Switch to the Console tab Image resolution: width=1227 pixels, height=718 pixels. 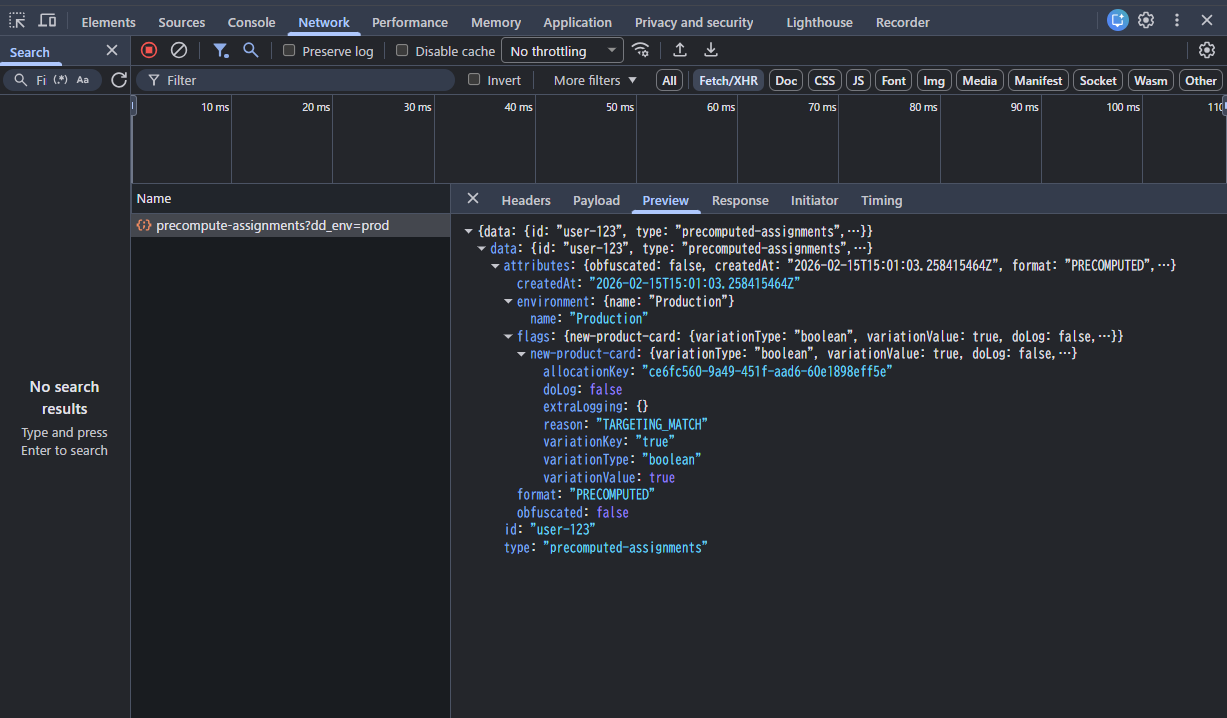251,22
